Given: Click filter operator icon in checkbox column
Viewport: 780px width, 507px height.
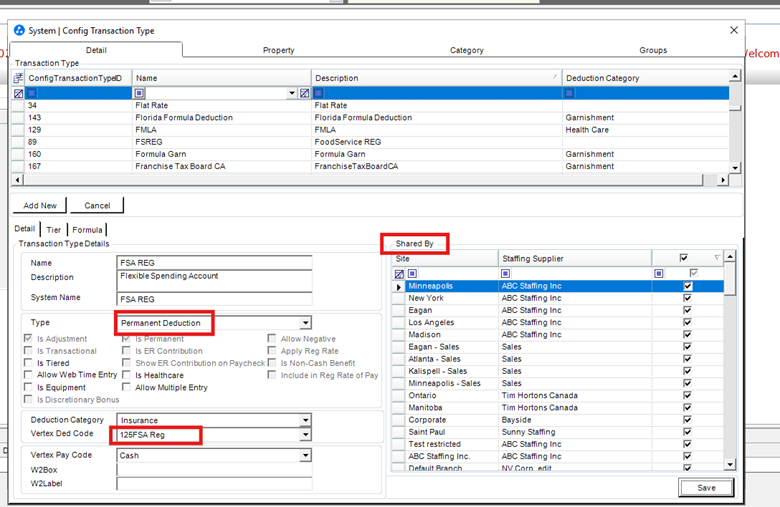Looking at the screenshot, I should [659, 273].
